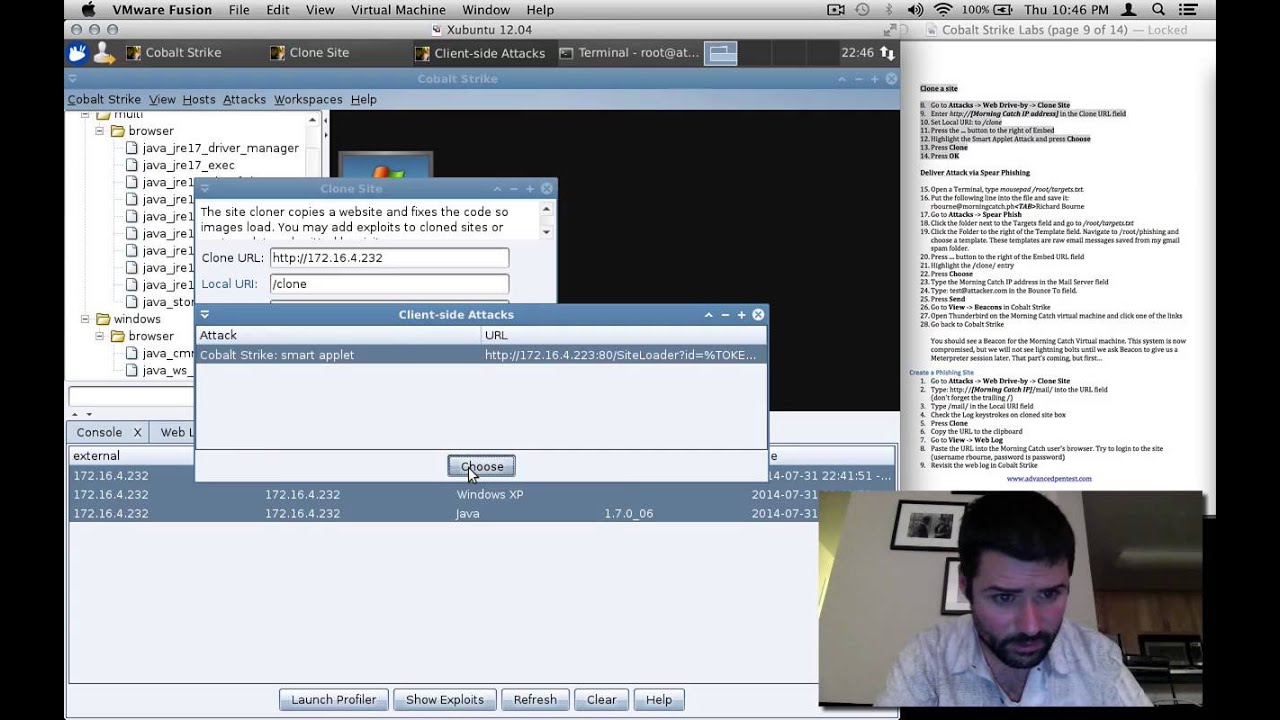Click the Refresh button
The width and height of the screenshot is (1280, 720).
pyautogui.click(x=535, y=700)
